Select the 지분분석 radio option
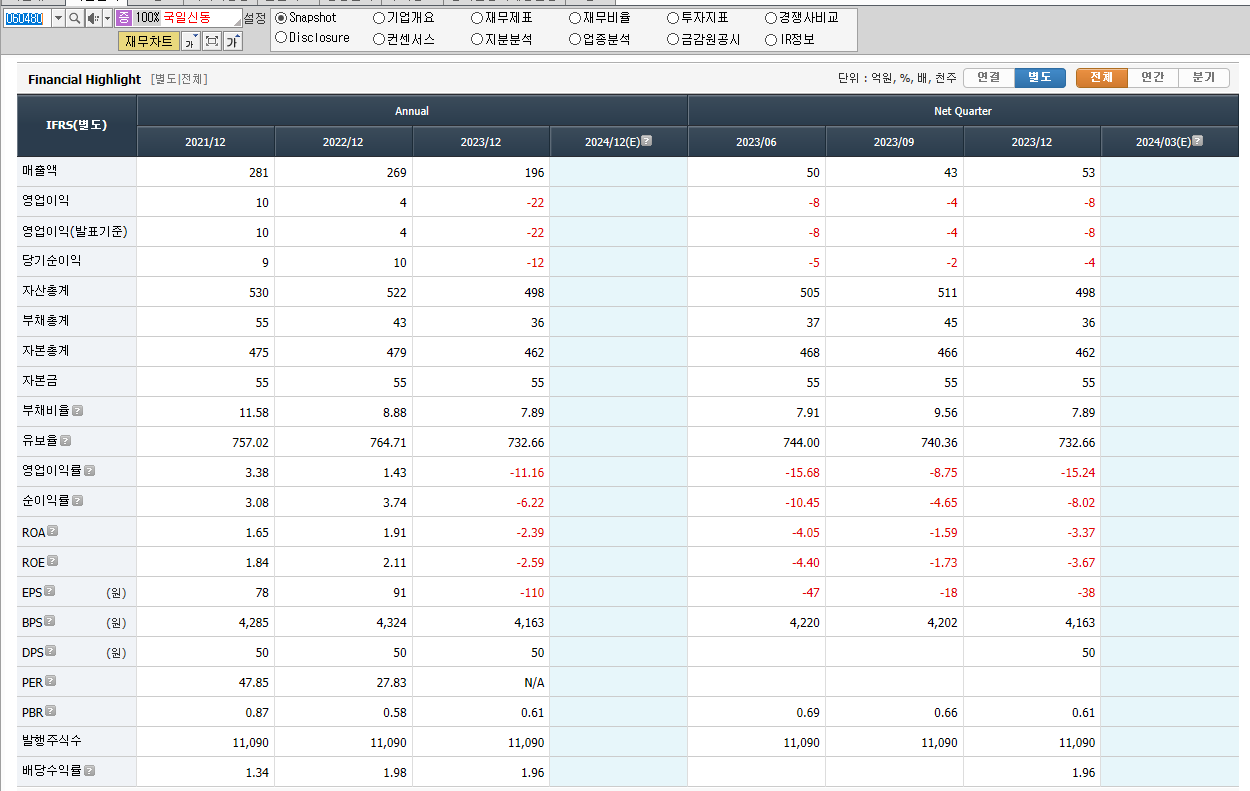Viewport: 1250px width, 791px height. click(477, 39)
